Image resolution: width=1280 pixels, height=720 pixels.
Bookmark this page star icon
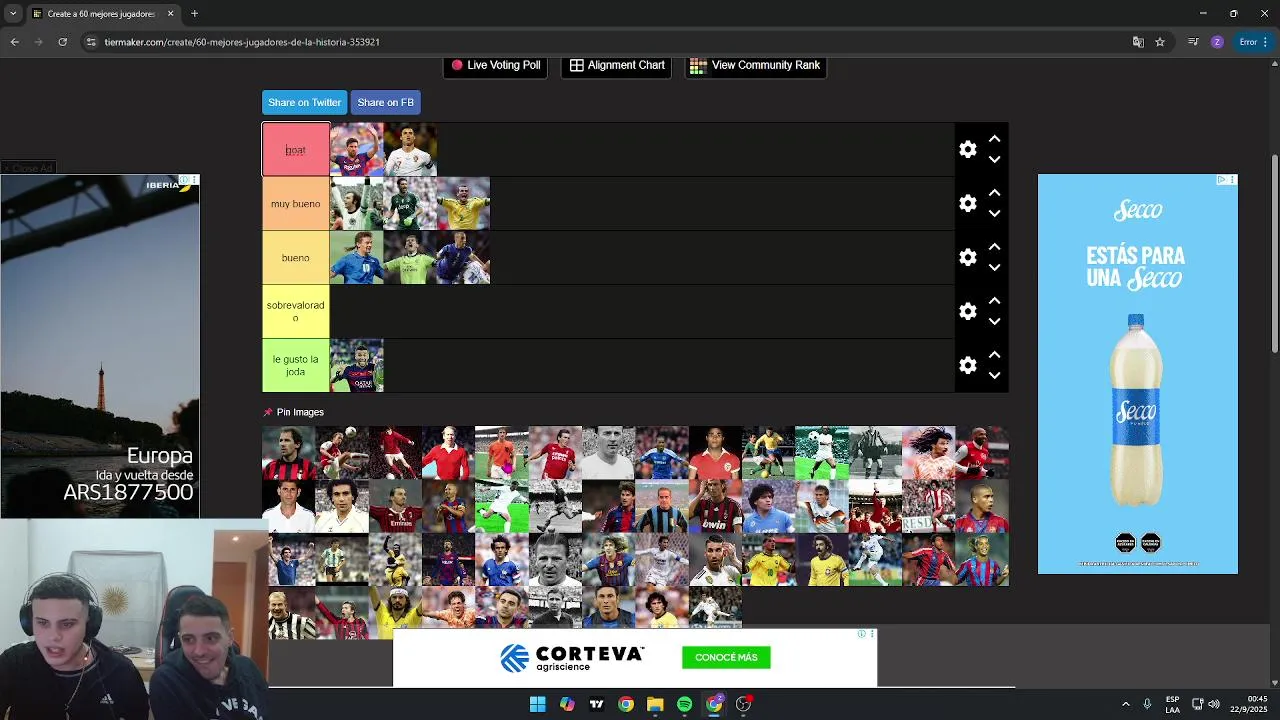point(1160,42)
